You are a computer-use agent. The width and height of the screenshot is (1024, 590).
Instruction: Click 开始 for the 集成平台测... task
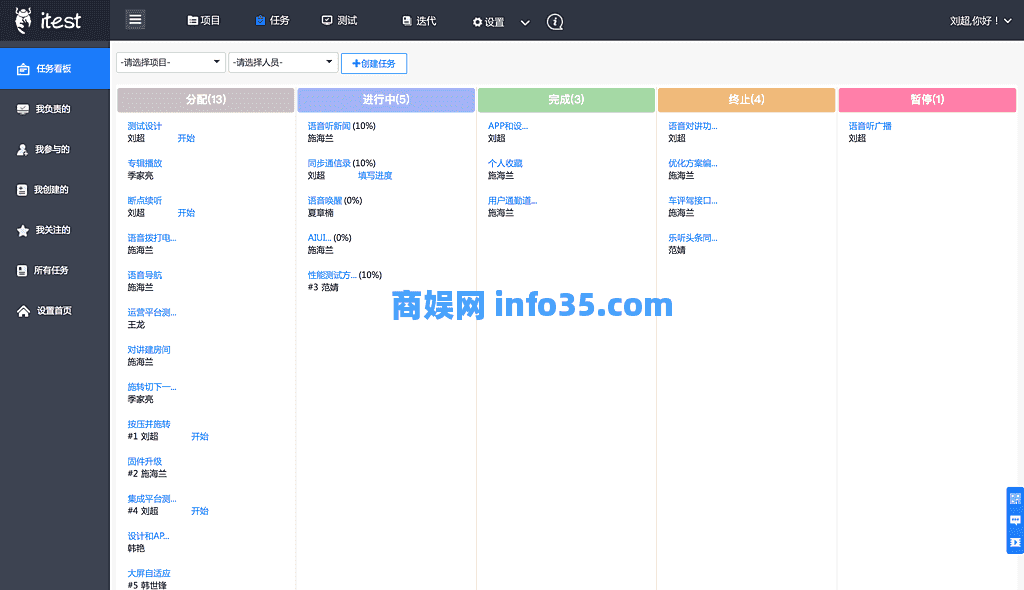click(x=200, y=511)
